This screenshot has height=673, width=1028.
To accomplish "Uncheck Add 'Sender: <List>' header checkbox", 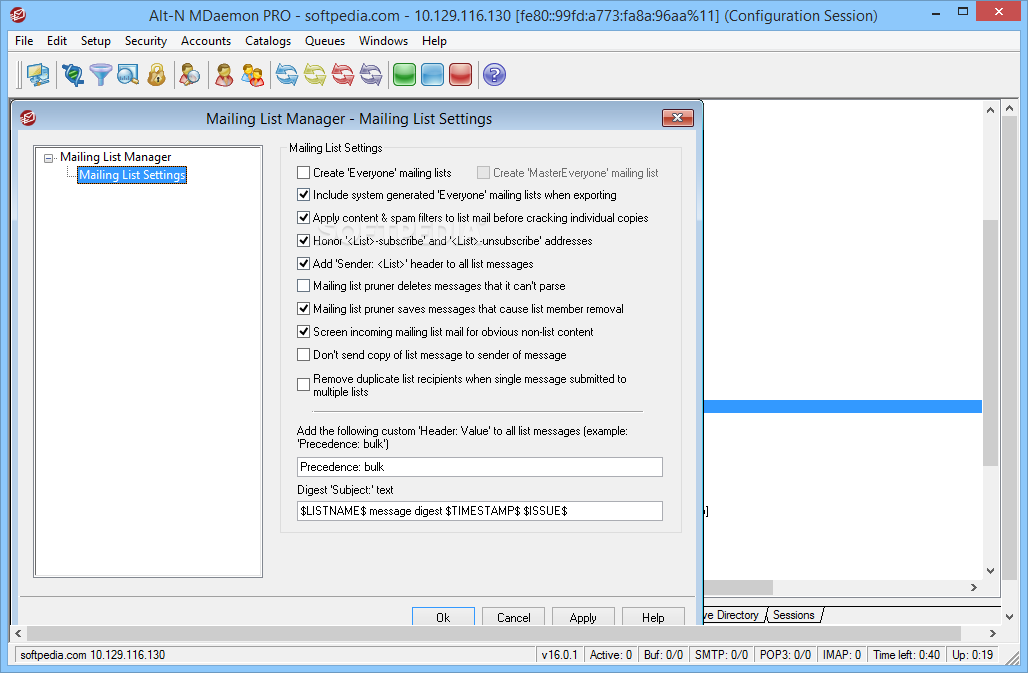I will point(304,263).
